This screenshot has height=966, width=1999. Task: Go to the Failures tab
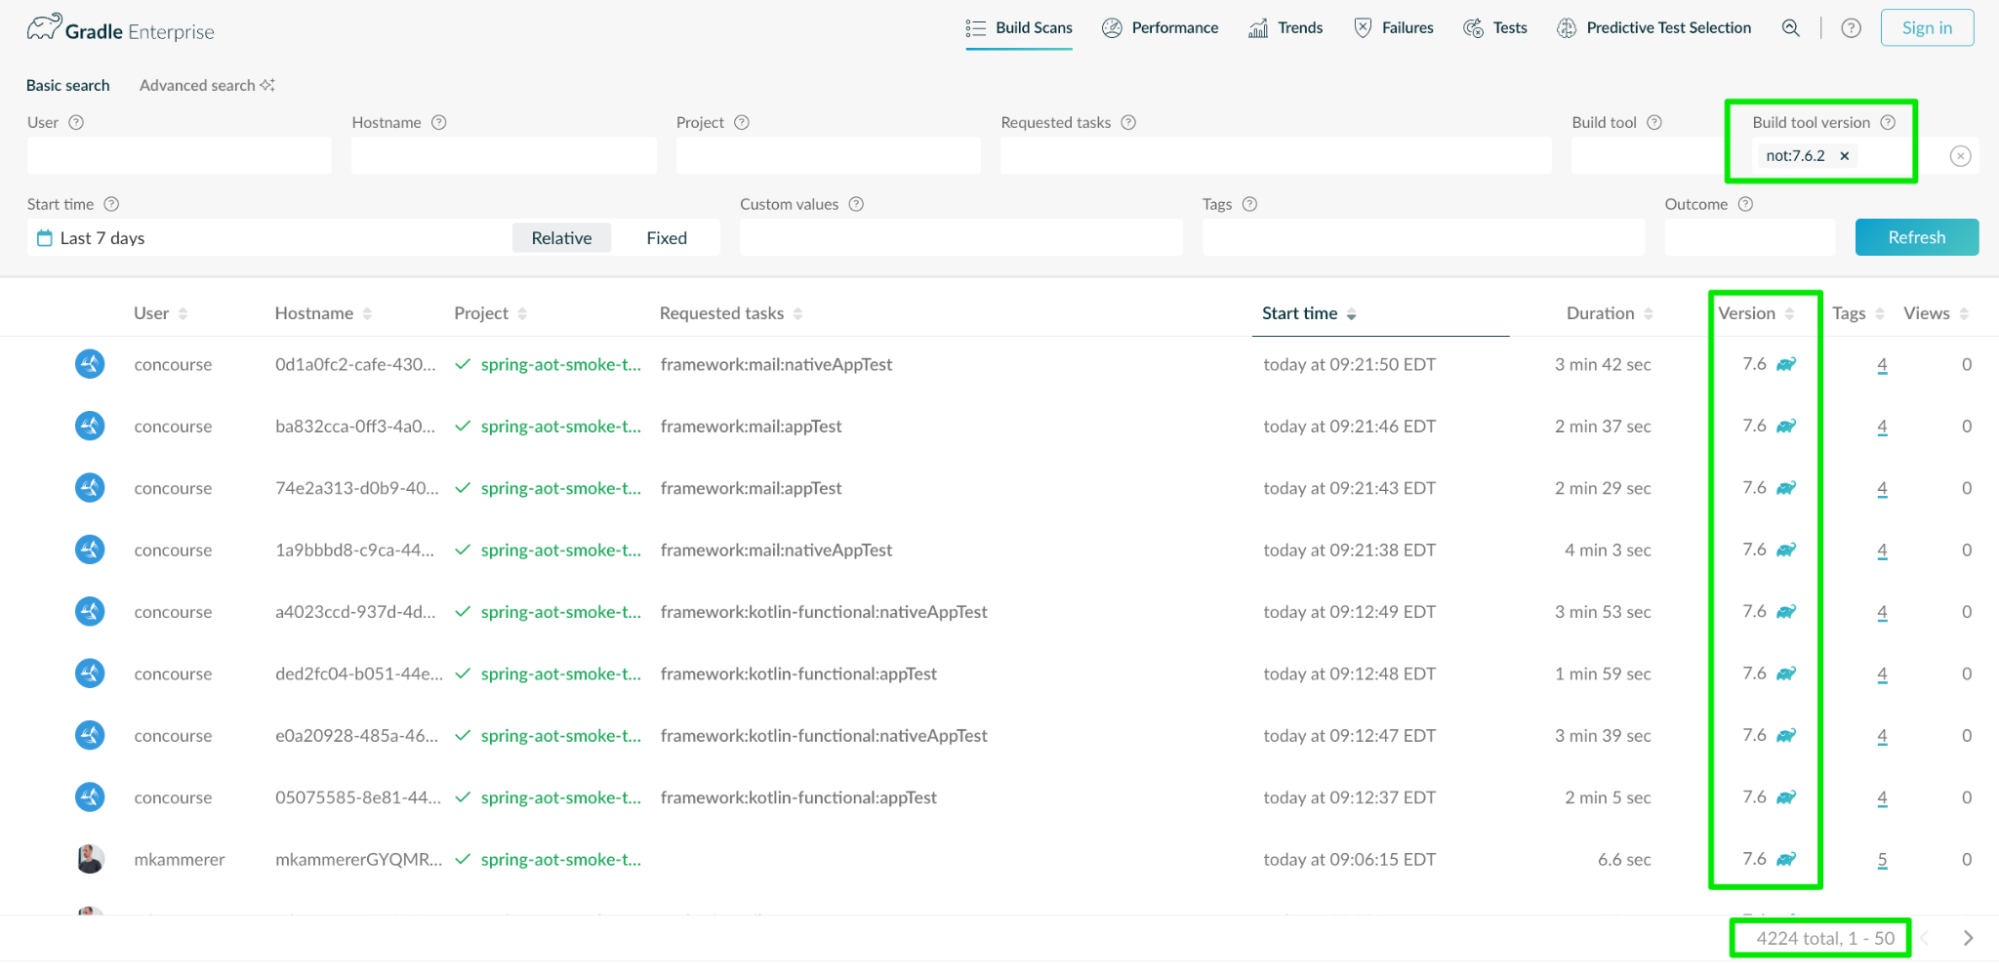pos(1393,28)
